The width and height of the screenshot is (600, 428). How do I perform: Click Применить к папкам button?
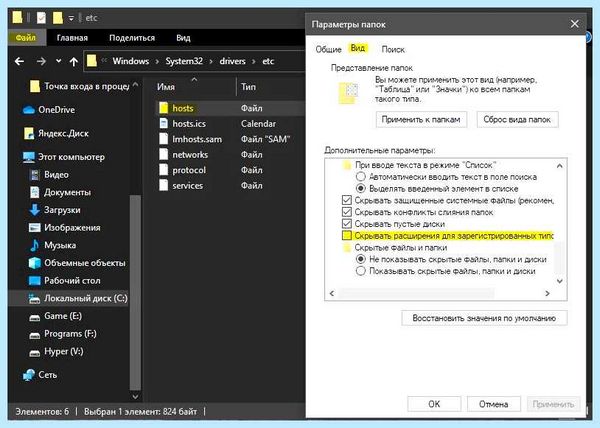[x=421, y=120]
